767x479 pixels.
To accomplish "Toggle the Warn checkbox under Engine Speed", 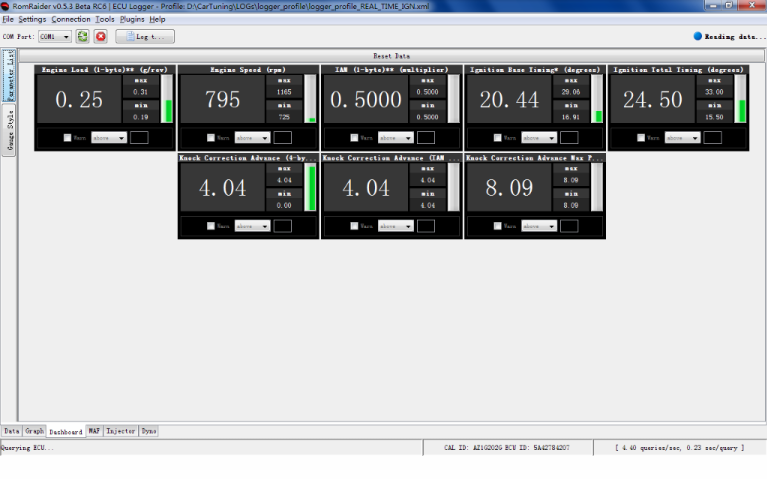I will pyautogui.click(x=211, y=138).
